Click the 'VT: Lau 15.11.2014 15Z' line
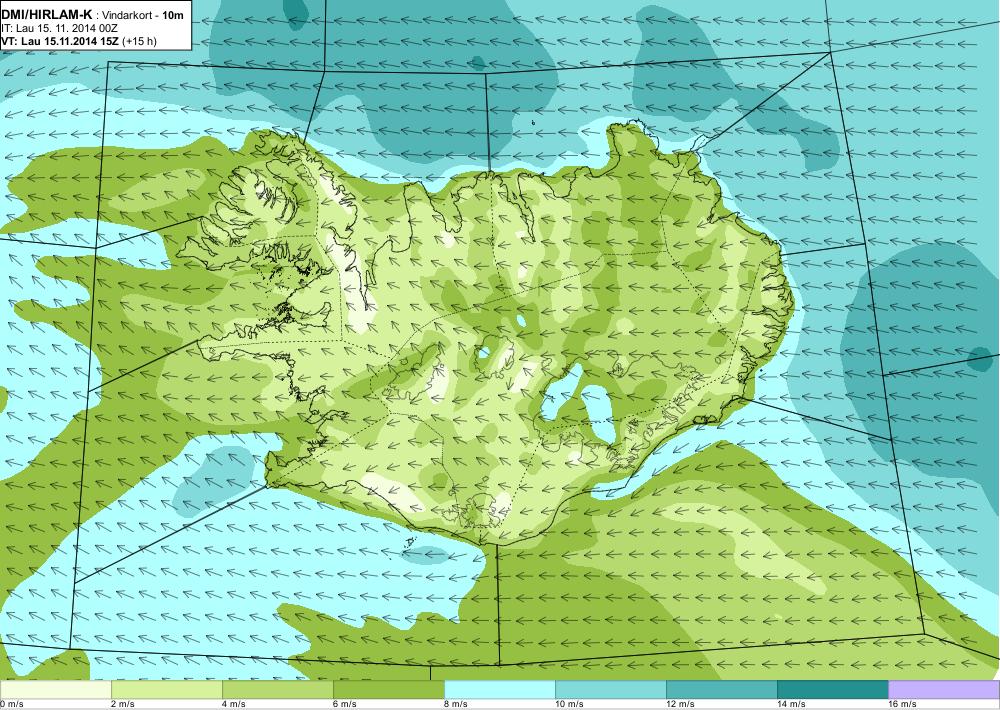The height and width of the screenshot is (710, 1000). tap(60, 41)
